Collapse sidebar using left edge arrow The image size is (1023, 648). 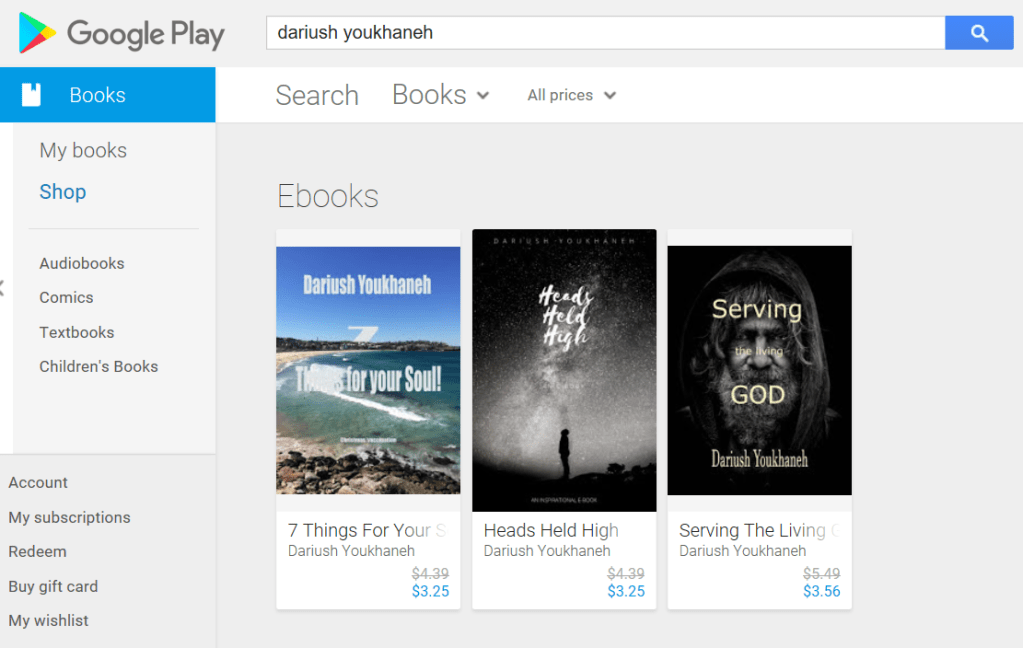pos(3,289)
